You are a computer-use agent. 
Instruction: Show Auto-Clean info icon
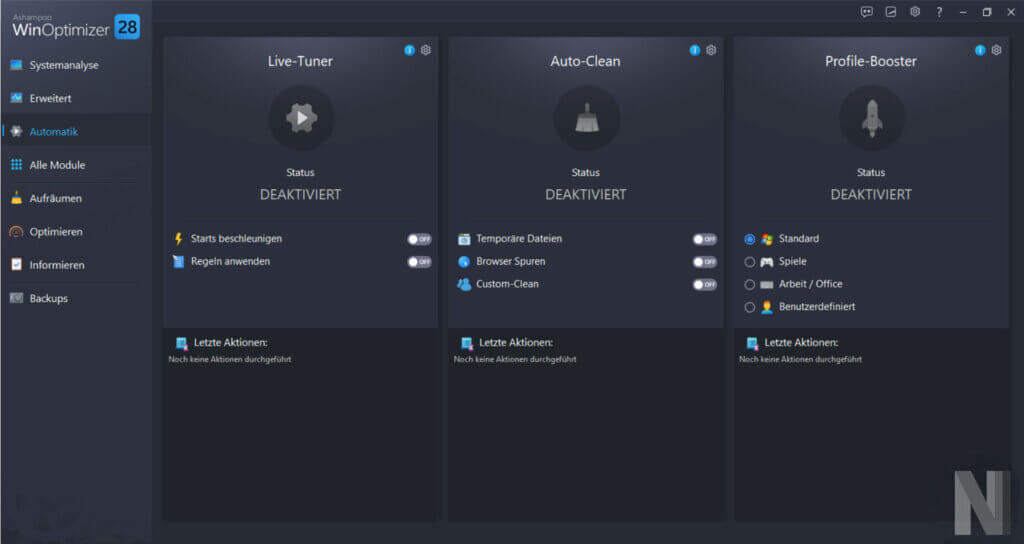695,50
